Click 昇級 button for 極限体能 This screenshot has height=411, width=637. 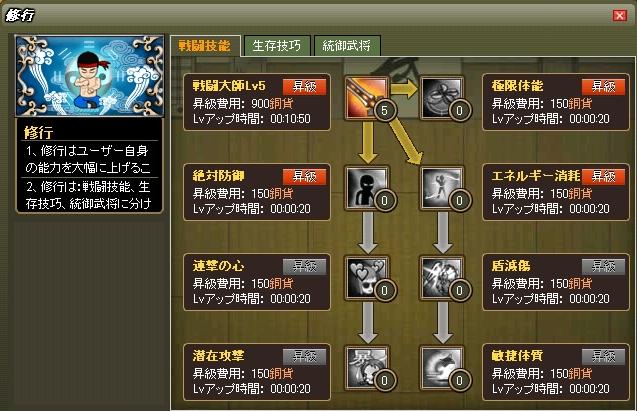603,87
